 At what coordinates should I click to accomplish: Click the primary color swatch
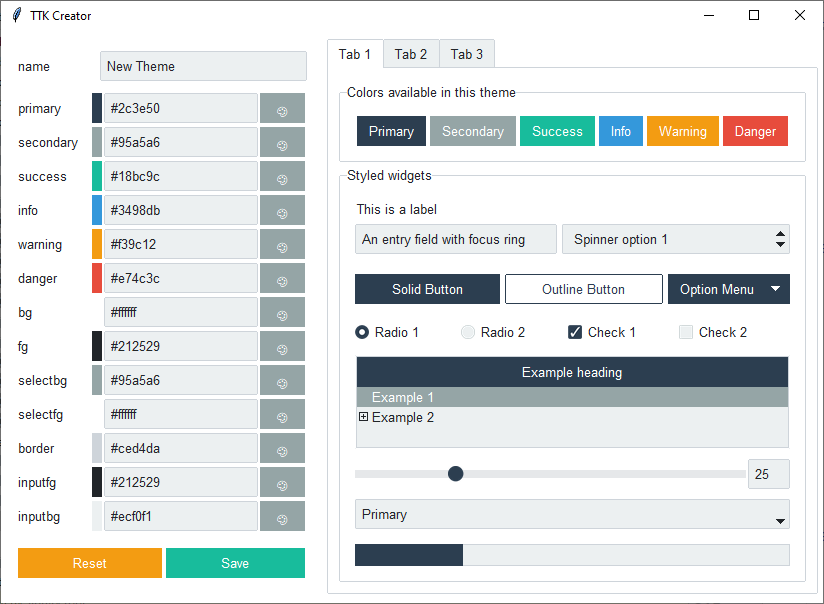pyautogui.click(x=97, y=108)
